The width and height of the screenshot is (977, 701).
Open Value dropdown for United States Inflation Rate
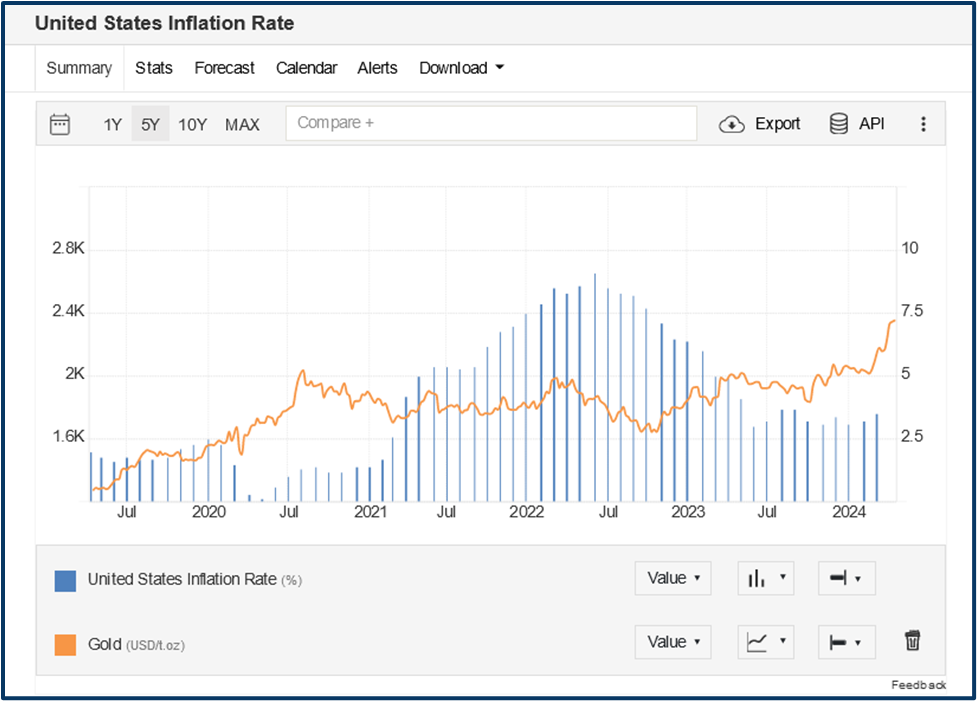point(672,578)
